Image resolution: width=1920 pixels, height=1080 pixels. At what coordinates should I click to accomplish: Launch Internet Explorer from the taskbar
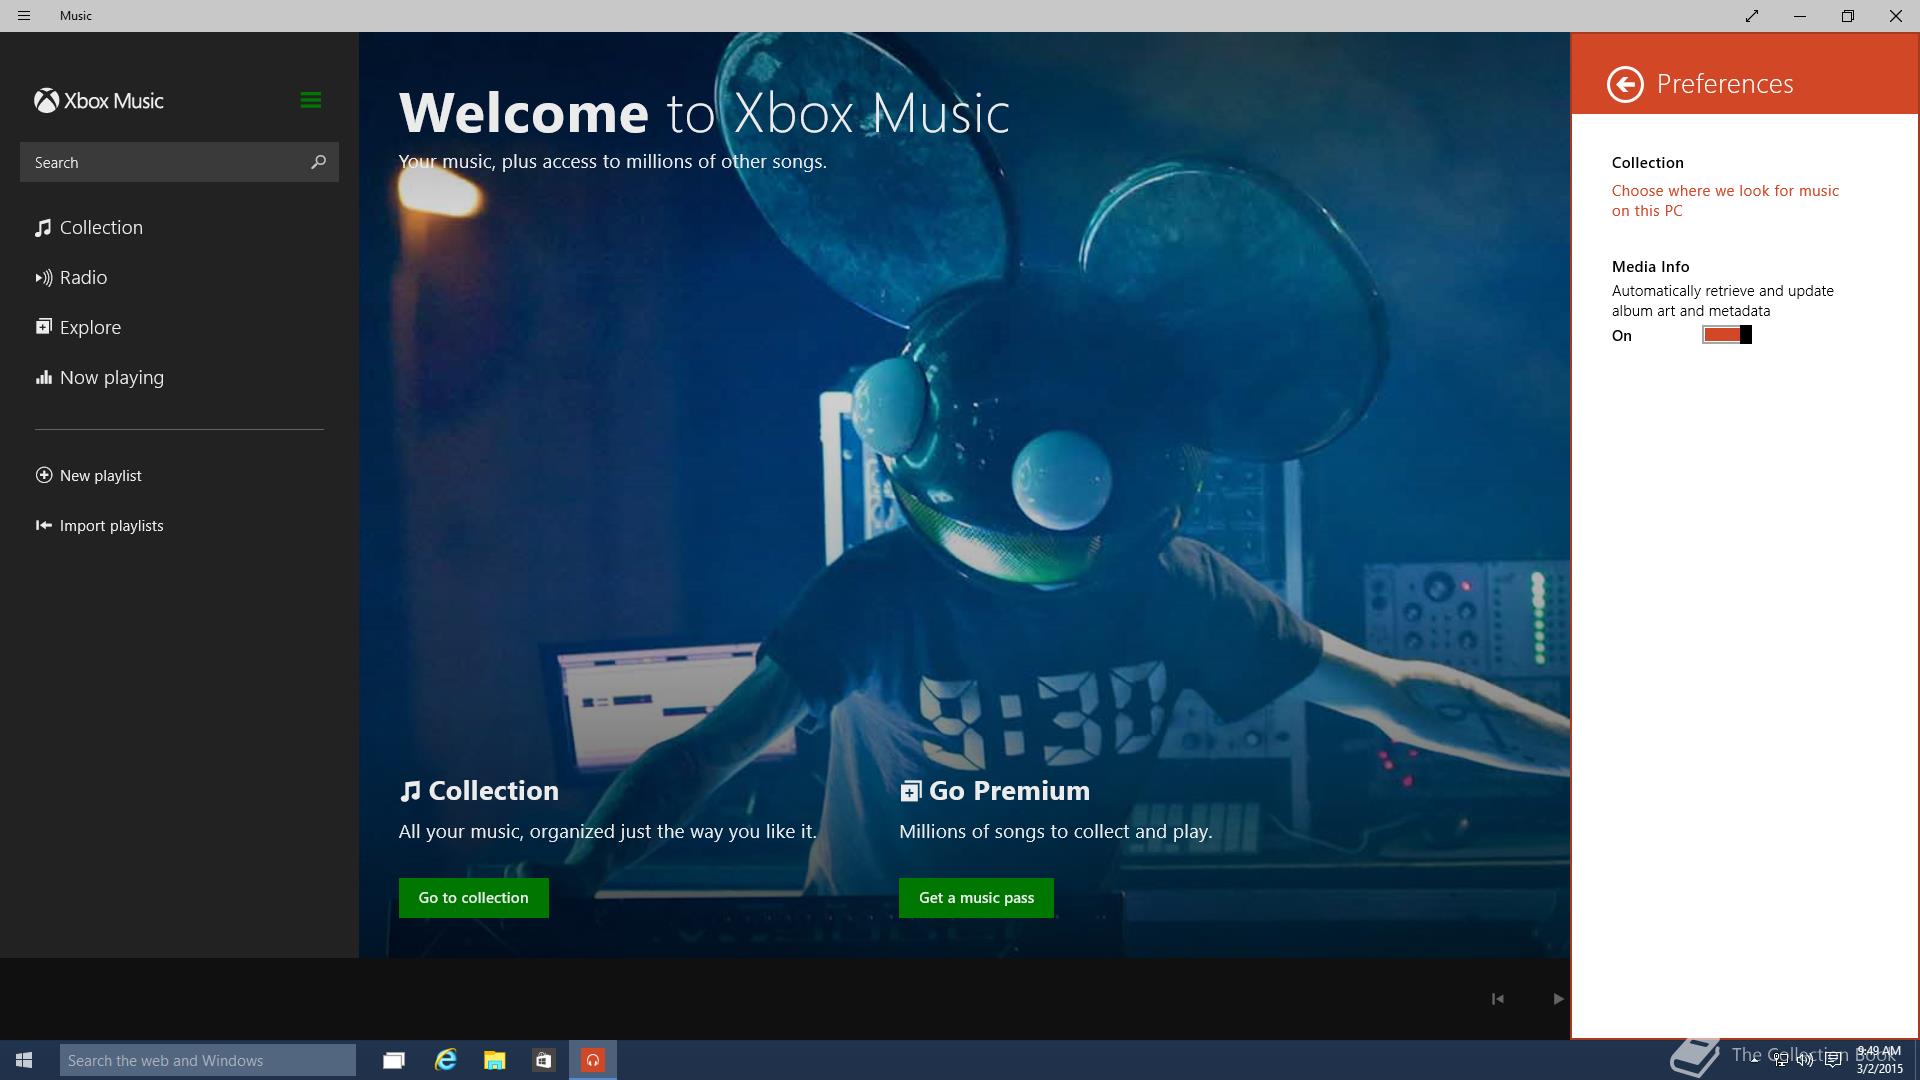(445, 1060)
